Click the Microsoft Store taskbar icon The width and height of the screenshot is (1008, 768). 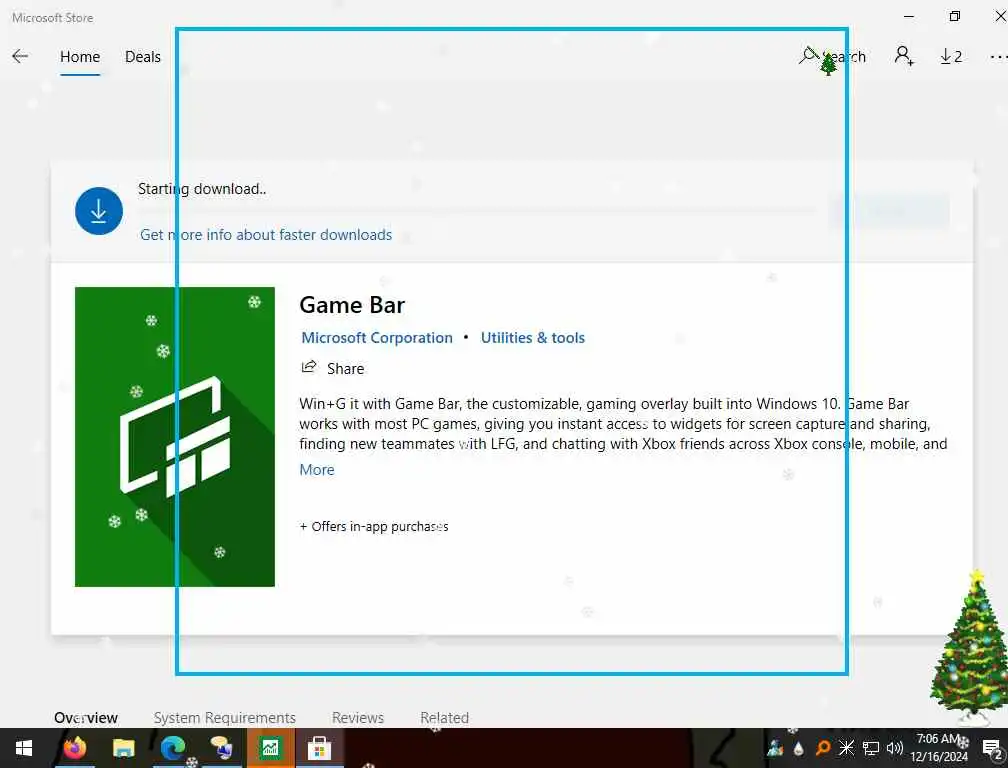point(319,748)
